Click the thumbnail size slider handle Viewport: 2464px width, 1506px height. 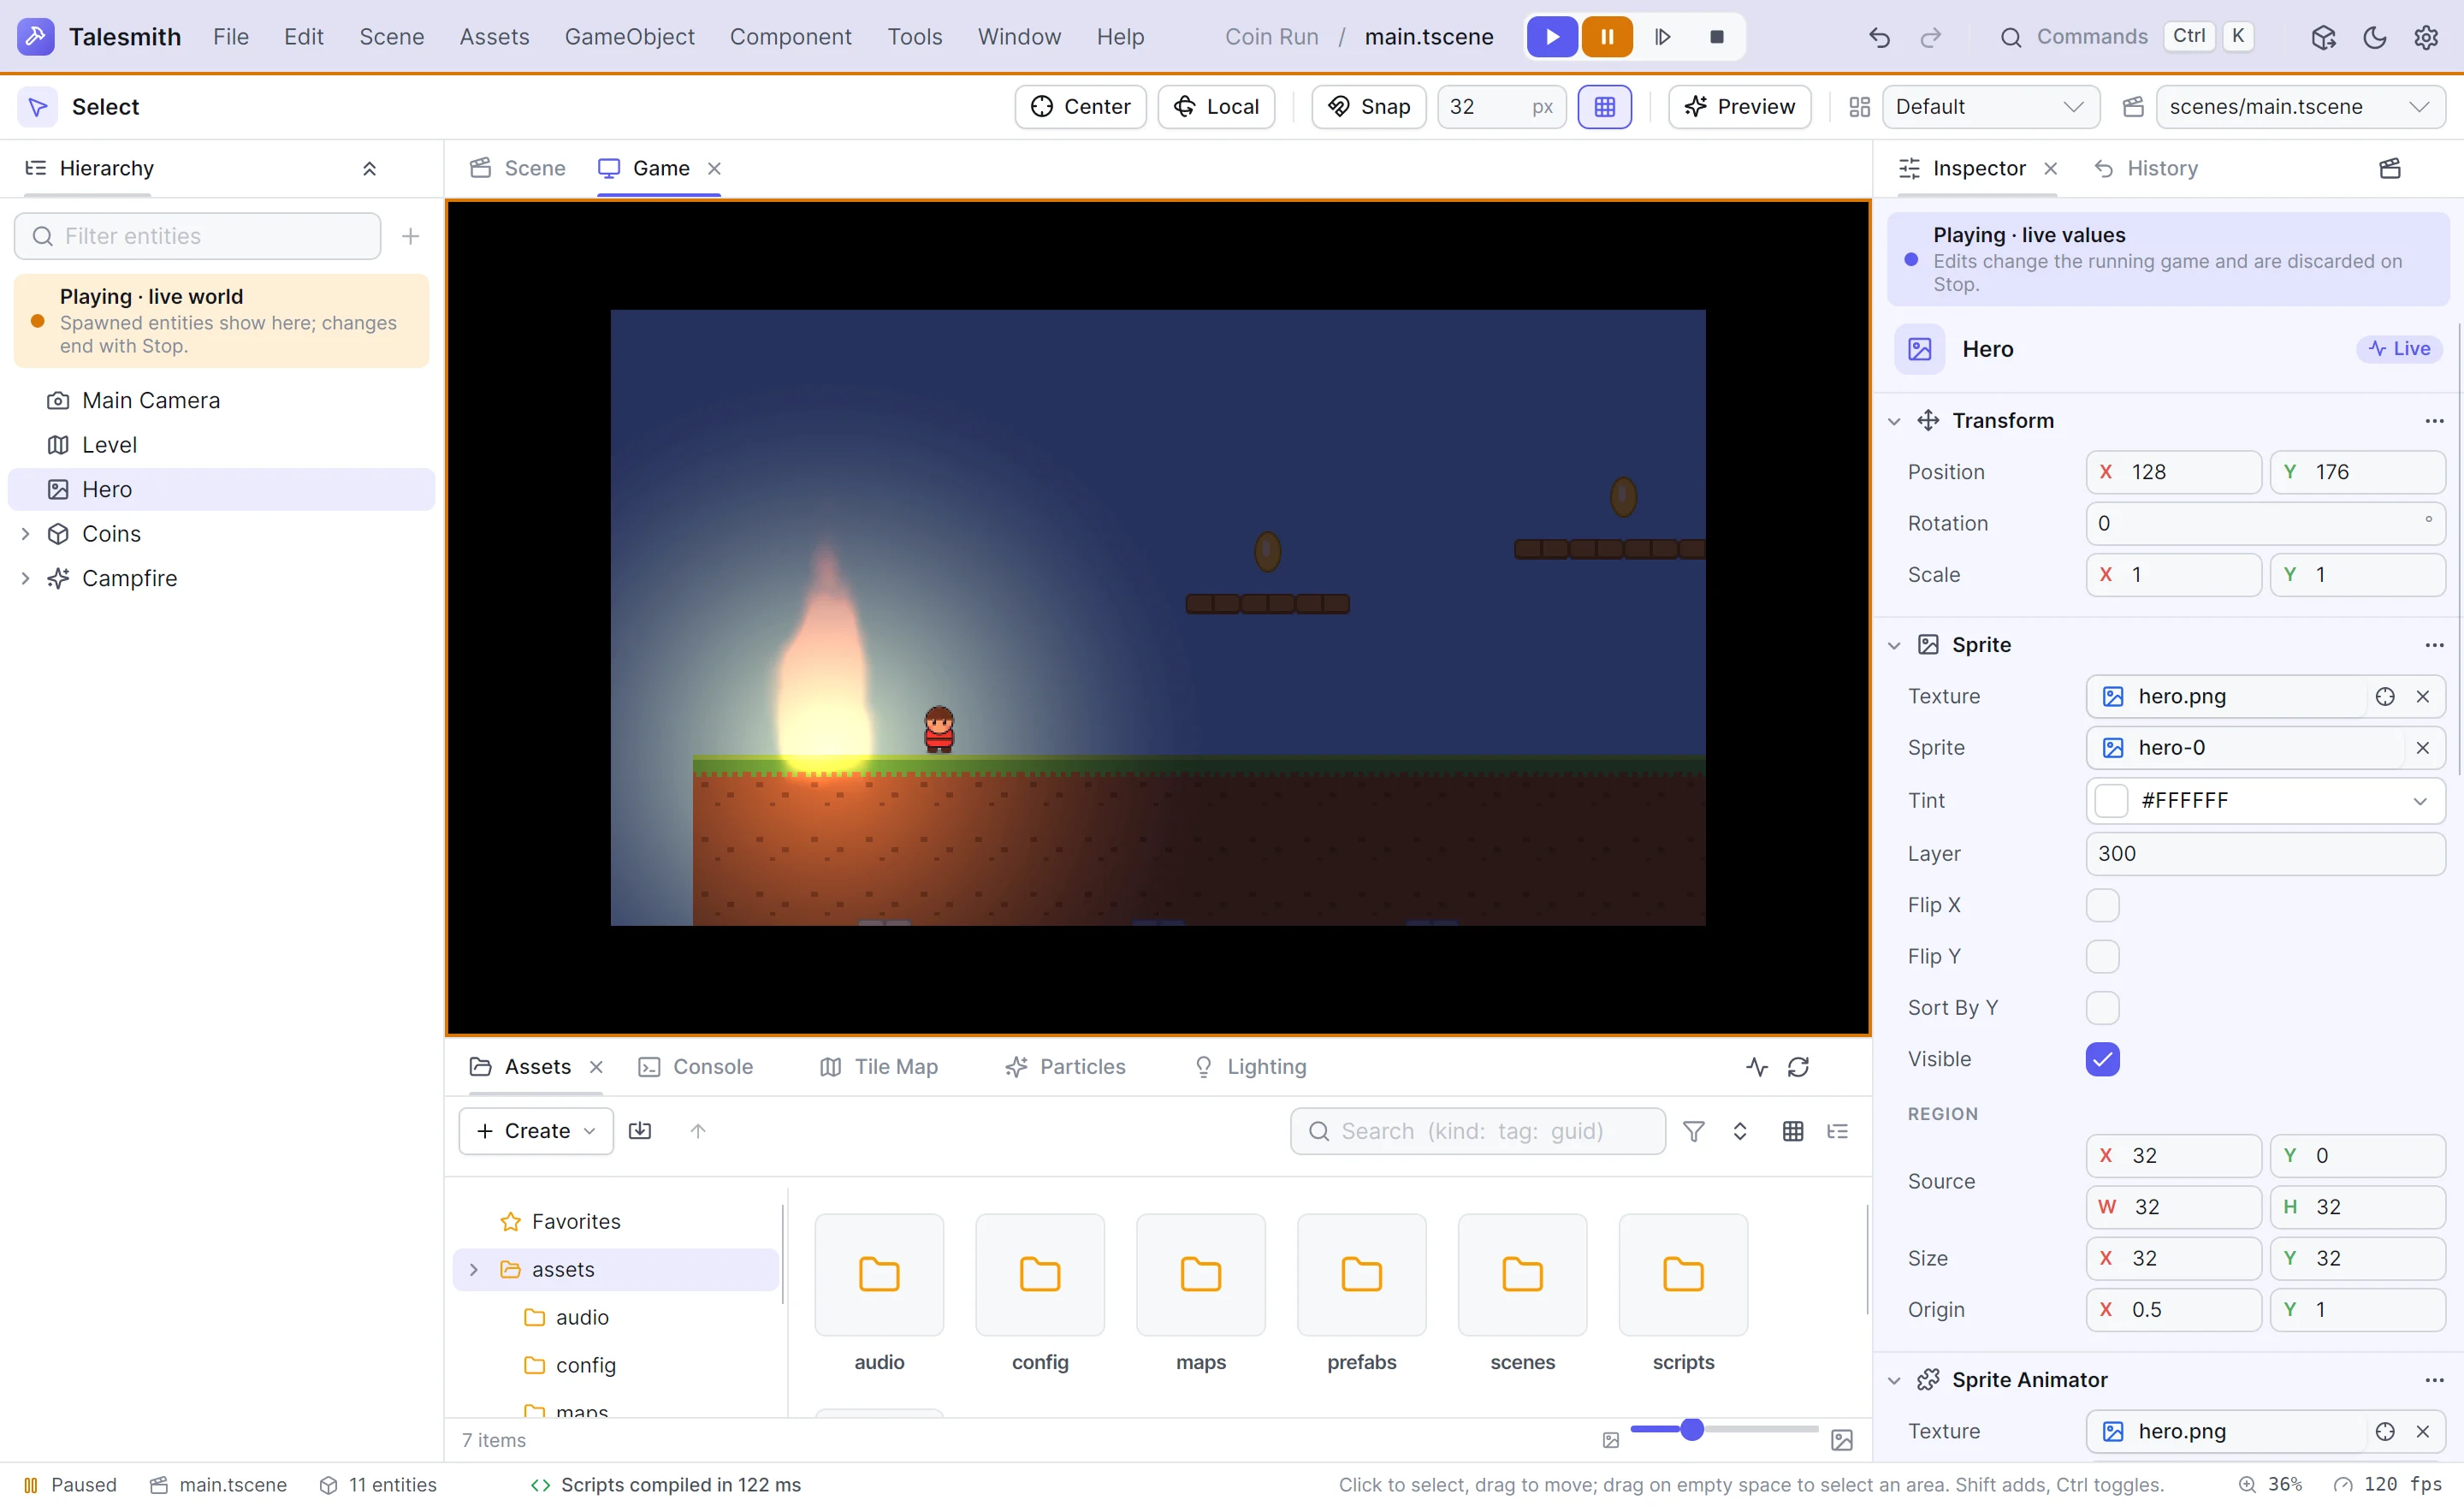click(x=1691, y=1430)
